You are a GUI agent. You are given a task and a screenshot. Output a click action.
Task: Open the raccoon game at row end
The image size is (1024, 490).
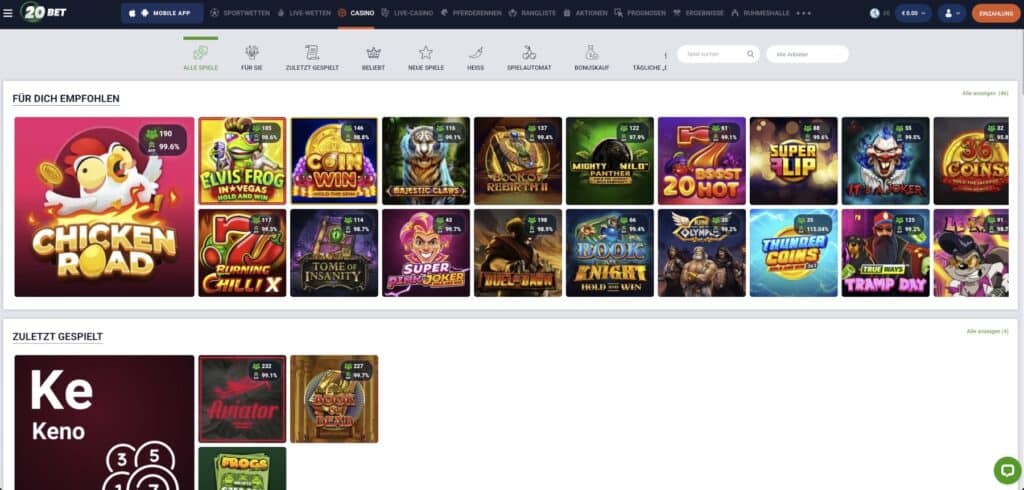point(971,253)
